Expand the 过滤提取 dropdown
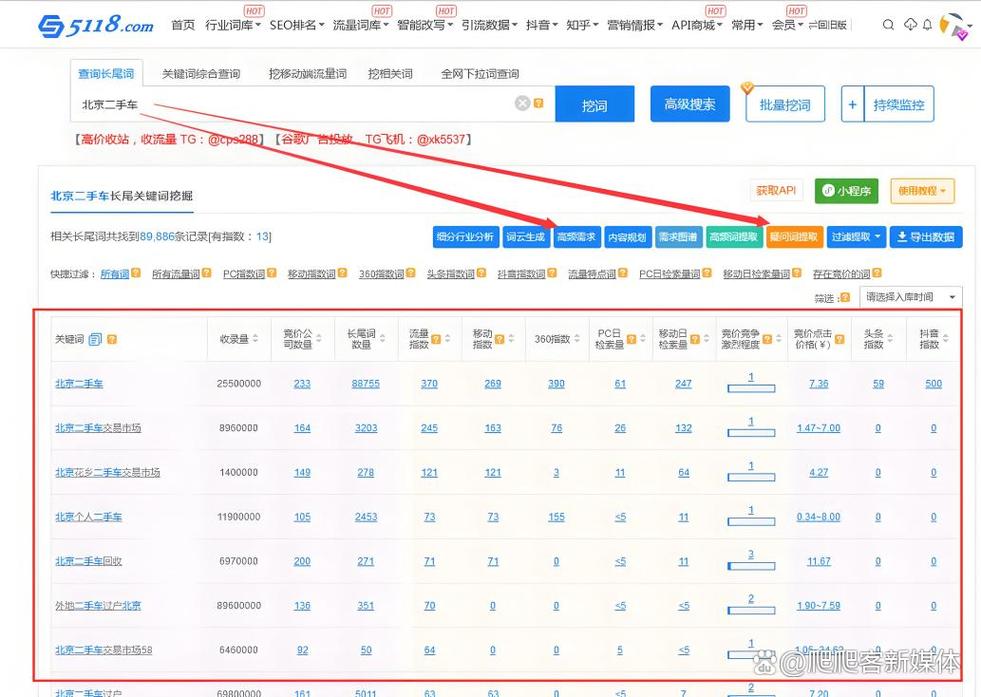This screenshot has height=697, width=981. coord(856,237)
